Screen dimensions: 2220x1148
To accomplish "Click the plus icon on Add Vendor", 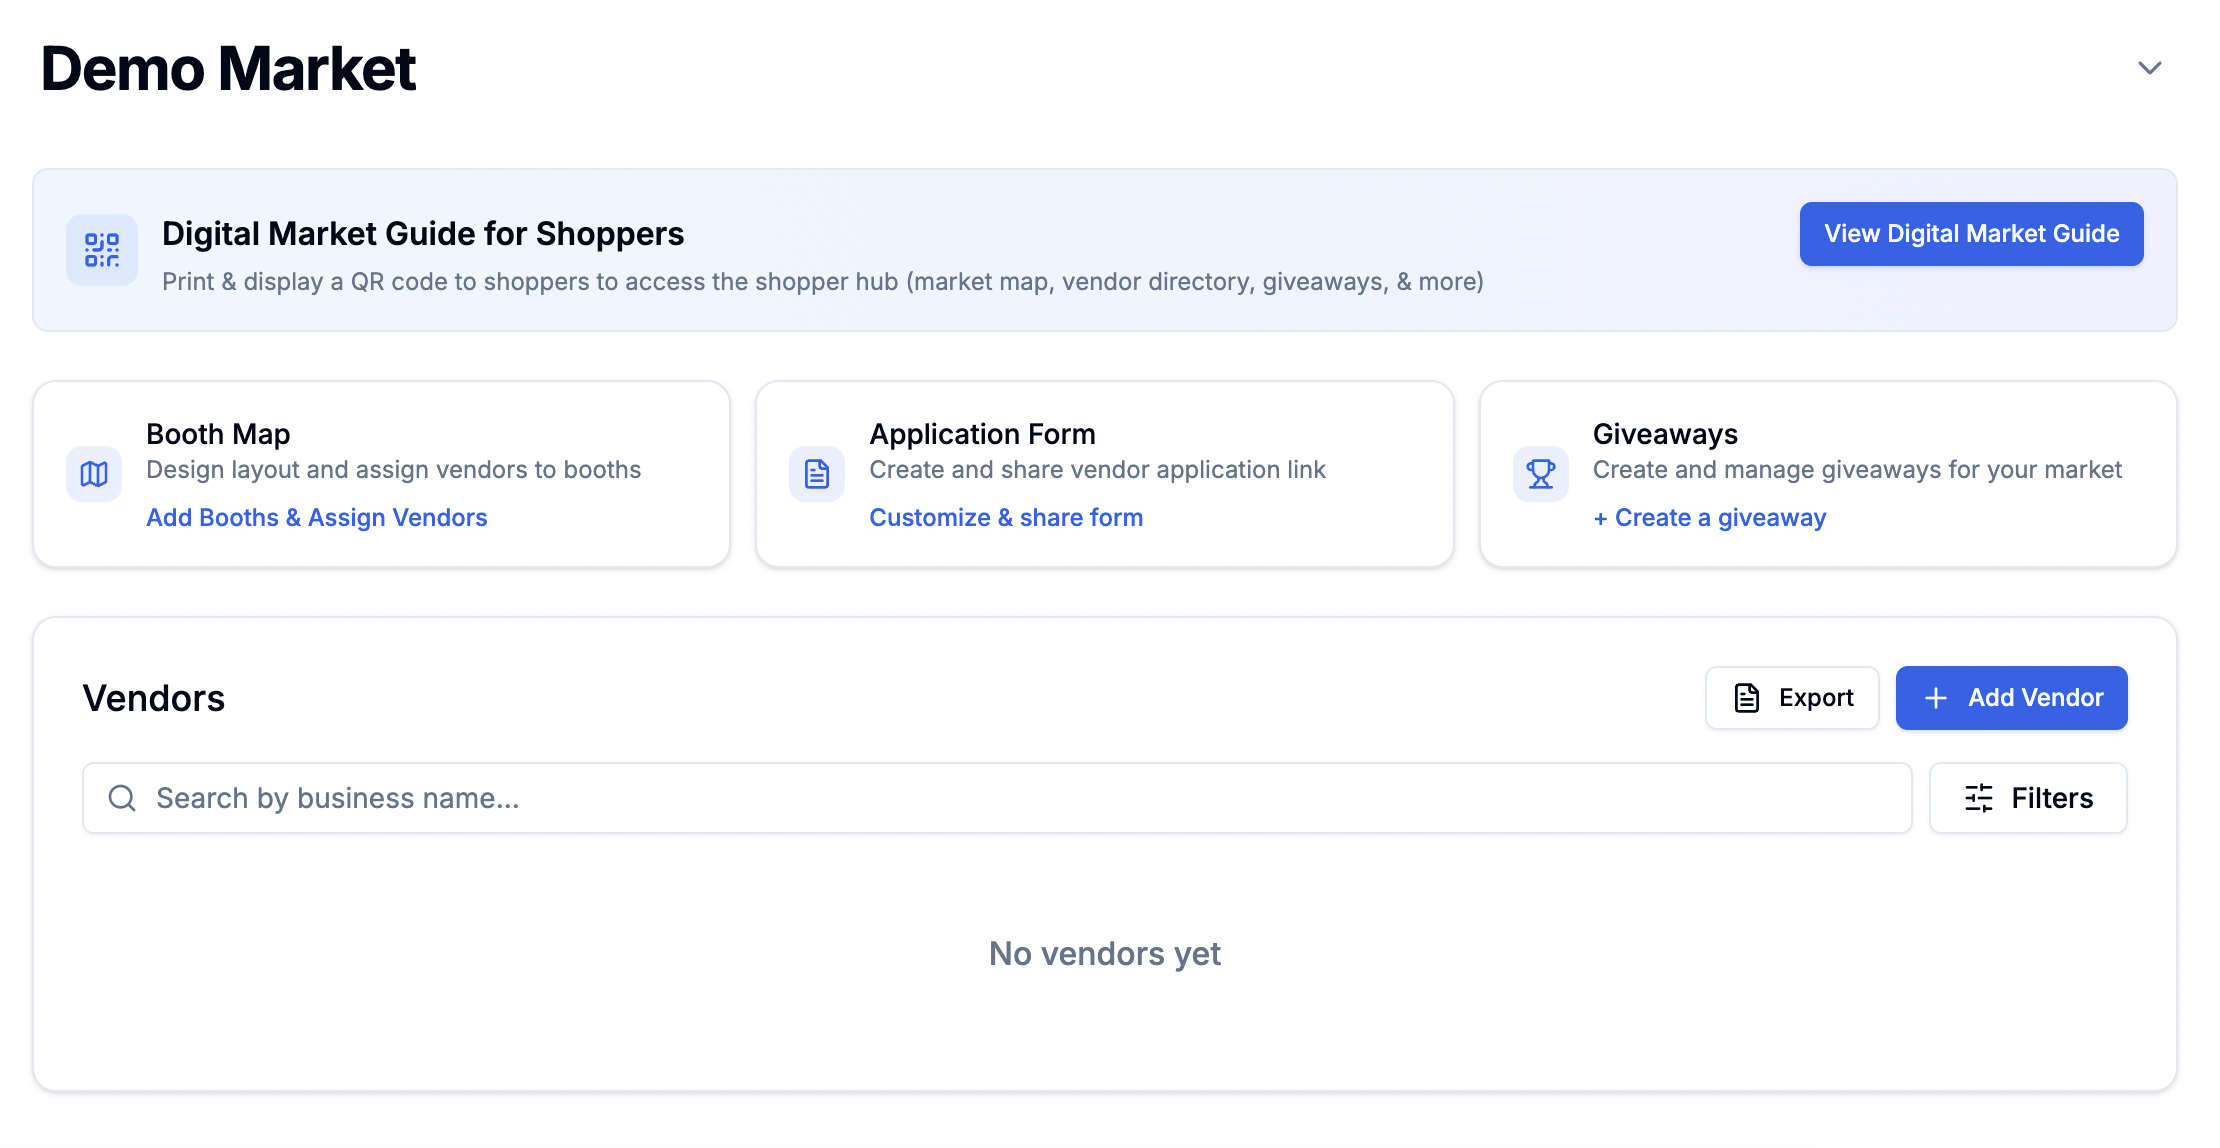I will pyautogui.click(x=1936, y=697).
